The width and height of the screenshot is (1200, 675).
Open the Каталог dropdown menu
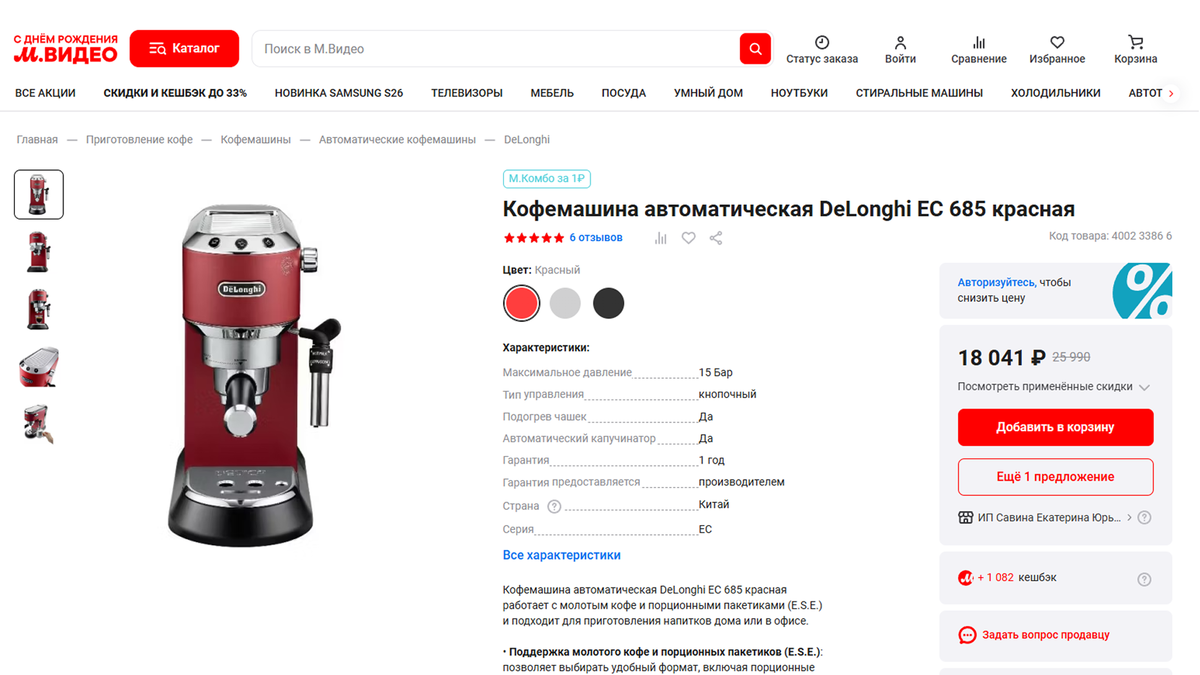point(184,48)
